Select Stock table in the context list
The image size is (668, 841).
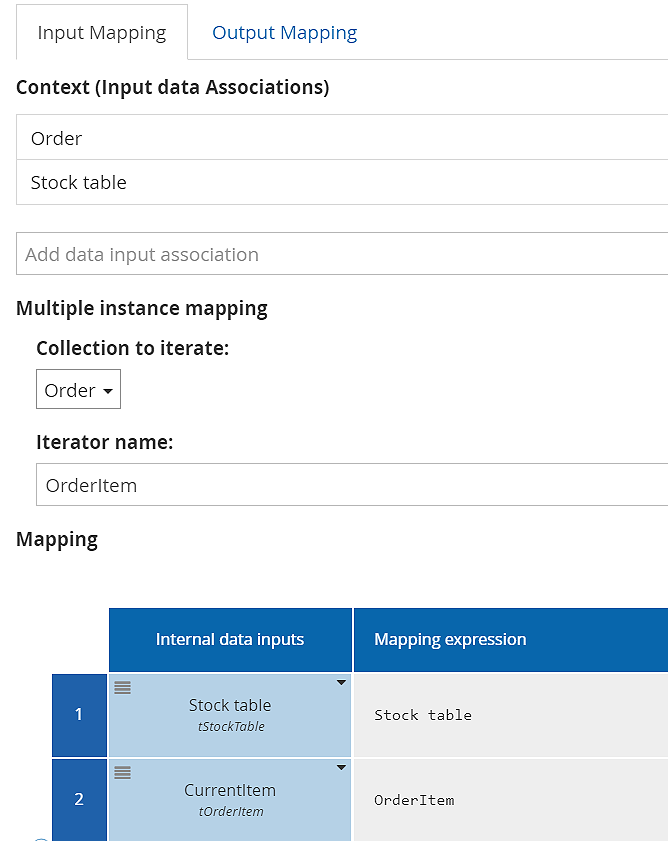coord(78,182)
